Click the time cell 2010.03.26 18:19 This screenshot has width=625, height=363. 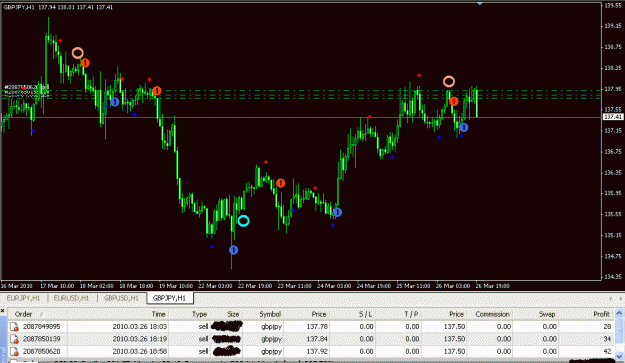(140, 339)
